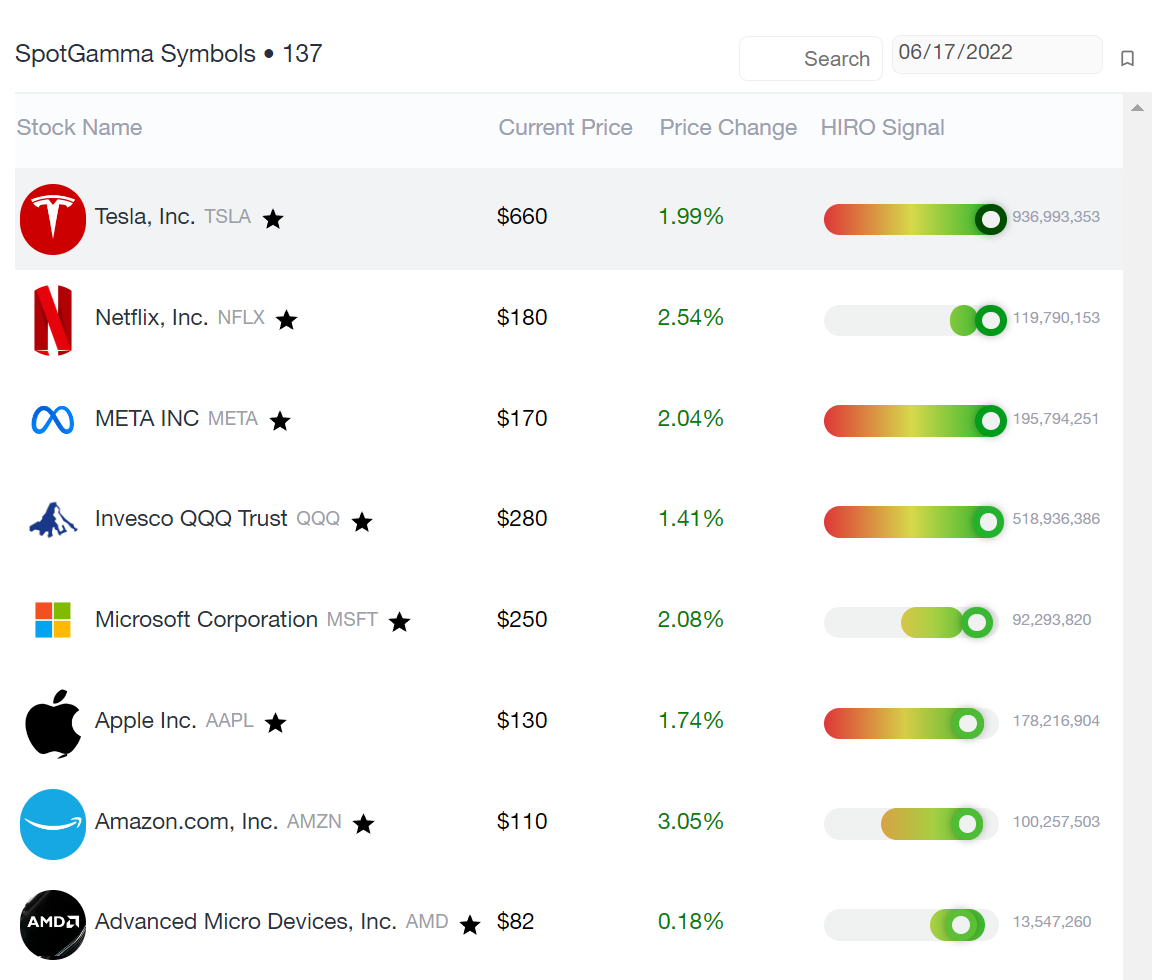Toggle the favorite star for AMZN
Viewport: 1156px width, 980px height.
(x=363, y=823)
